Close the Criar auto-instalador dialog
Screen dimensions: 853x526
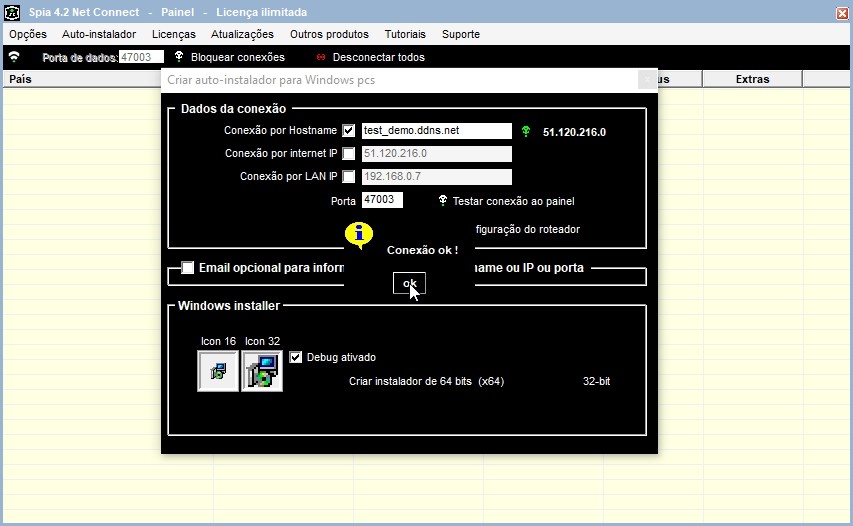(647, 80)
